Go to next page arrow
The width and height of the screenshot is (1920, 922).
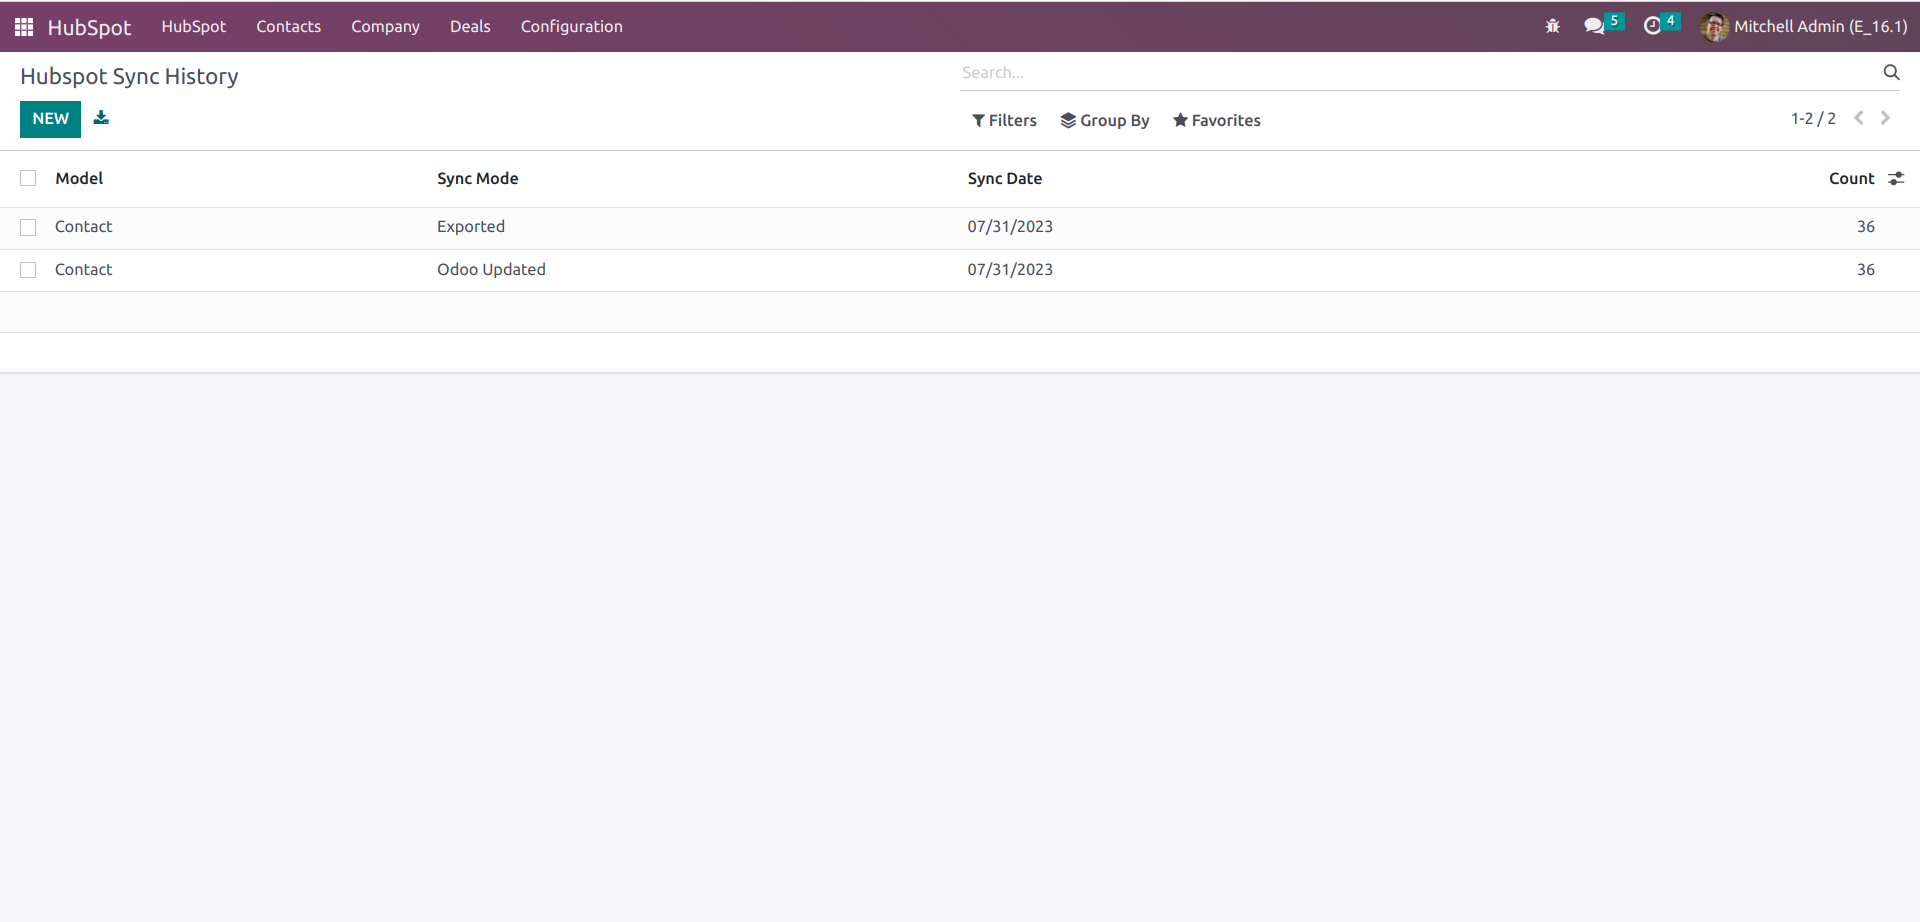1885,118
